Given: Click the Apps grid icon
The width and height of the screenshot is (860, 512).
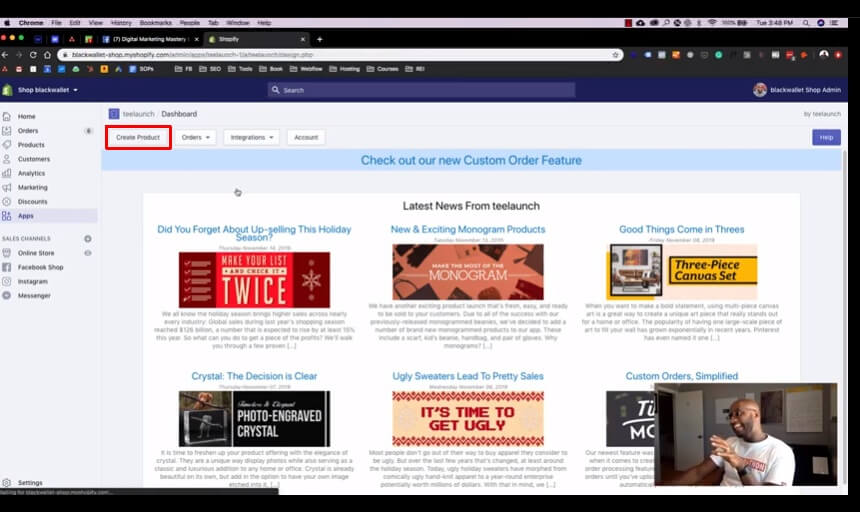Looking at the screenshot, I should (x=7, y=216).
